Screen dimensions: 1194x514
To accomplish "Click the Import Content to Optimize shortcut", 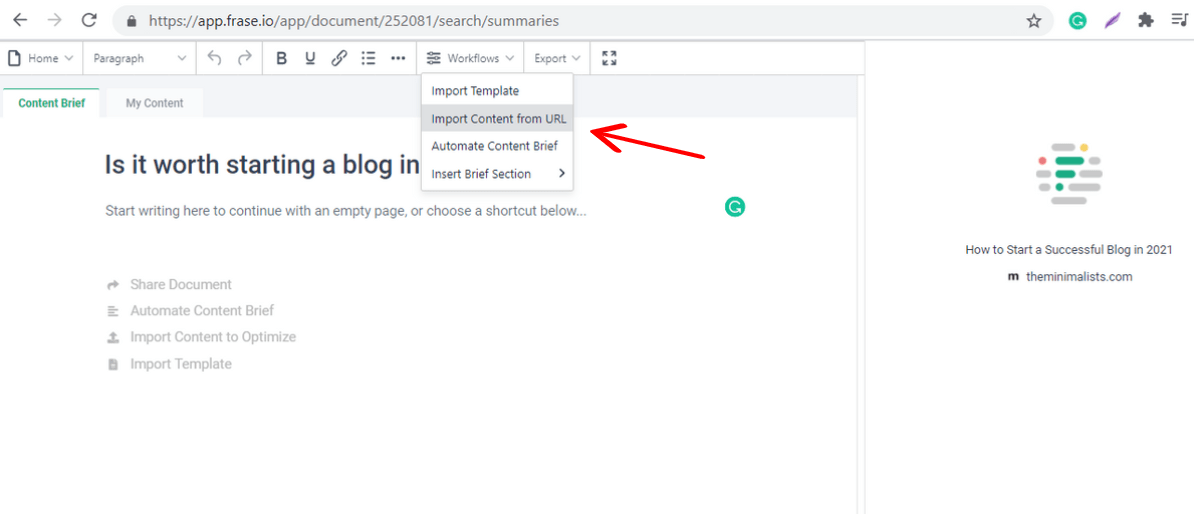I will (x=213, y=337).
